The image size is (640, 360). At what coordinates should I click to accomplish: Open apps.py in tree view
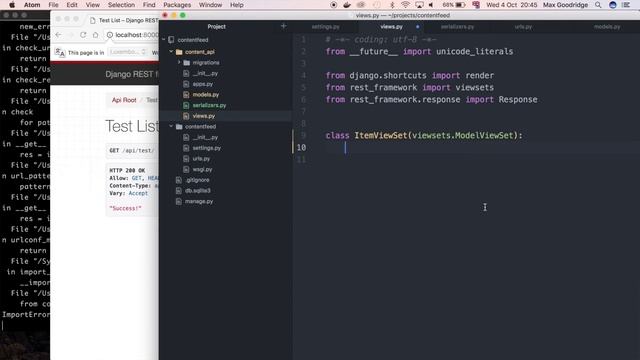[203, 84]
